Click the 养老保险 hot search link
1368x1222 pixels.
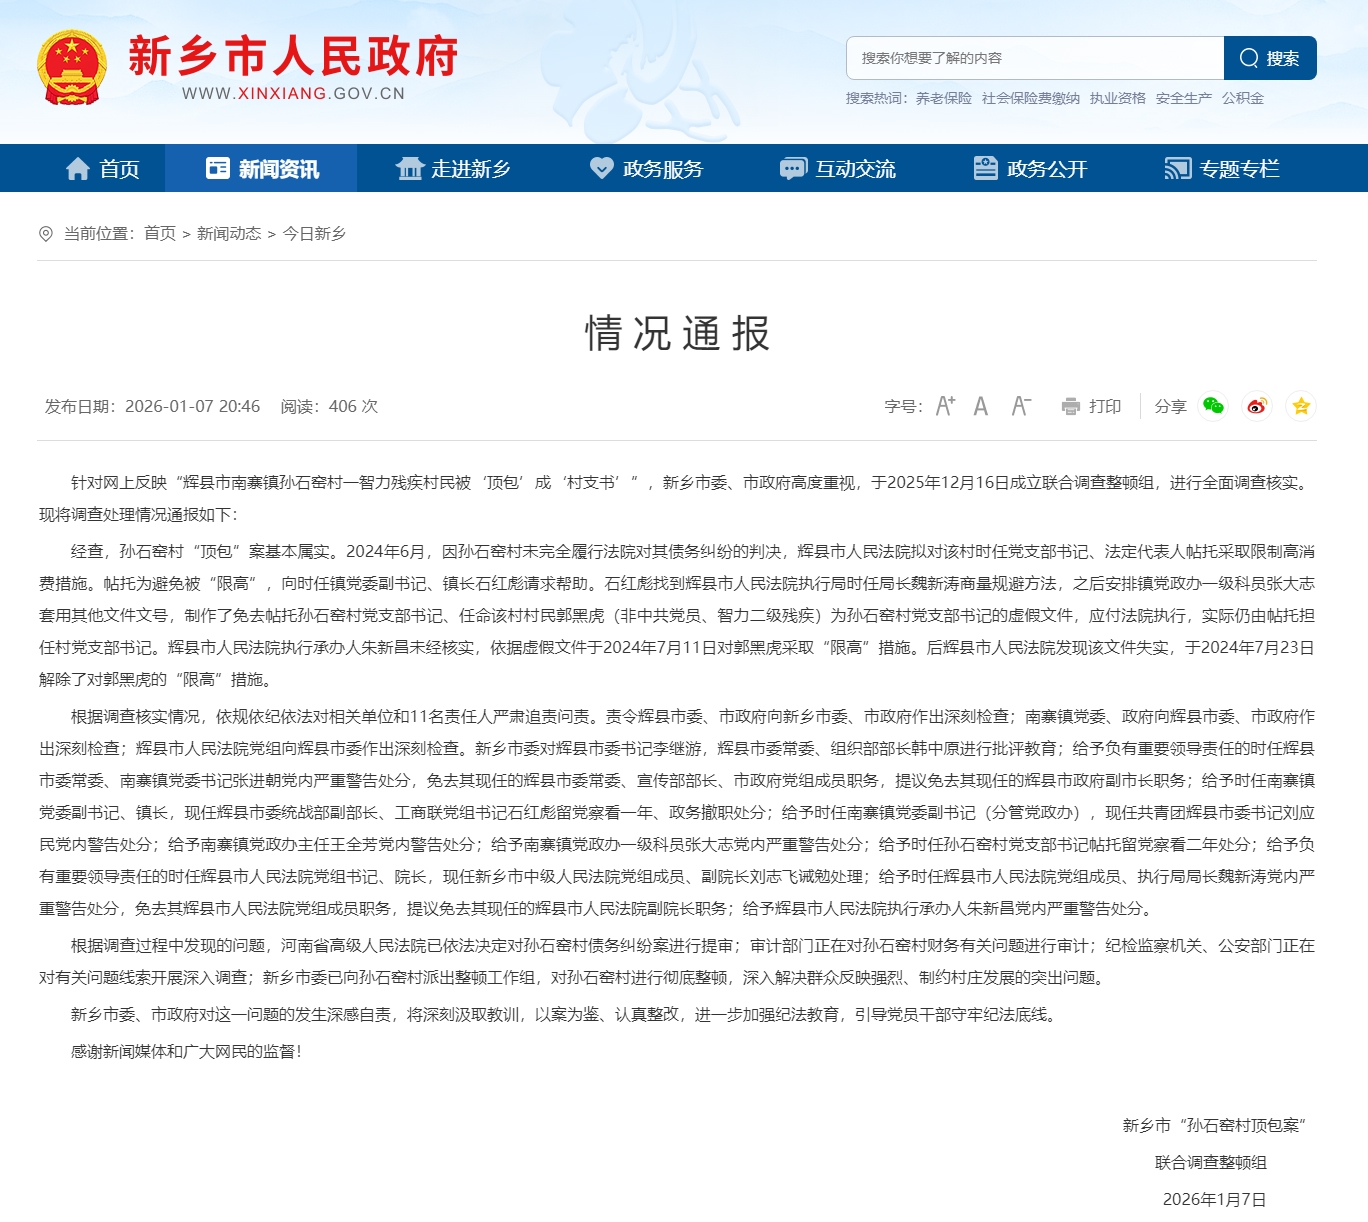click(943, 98)
